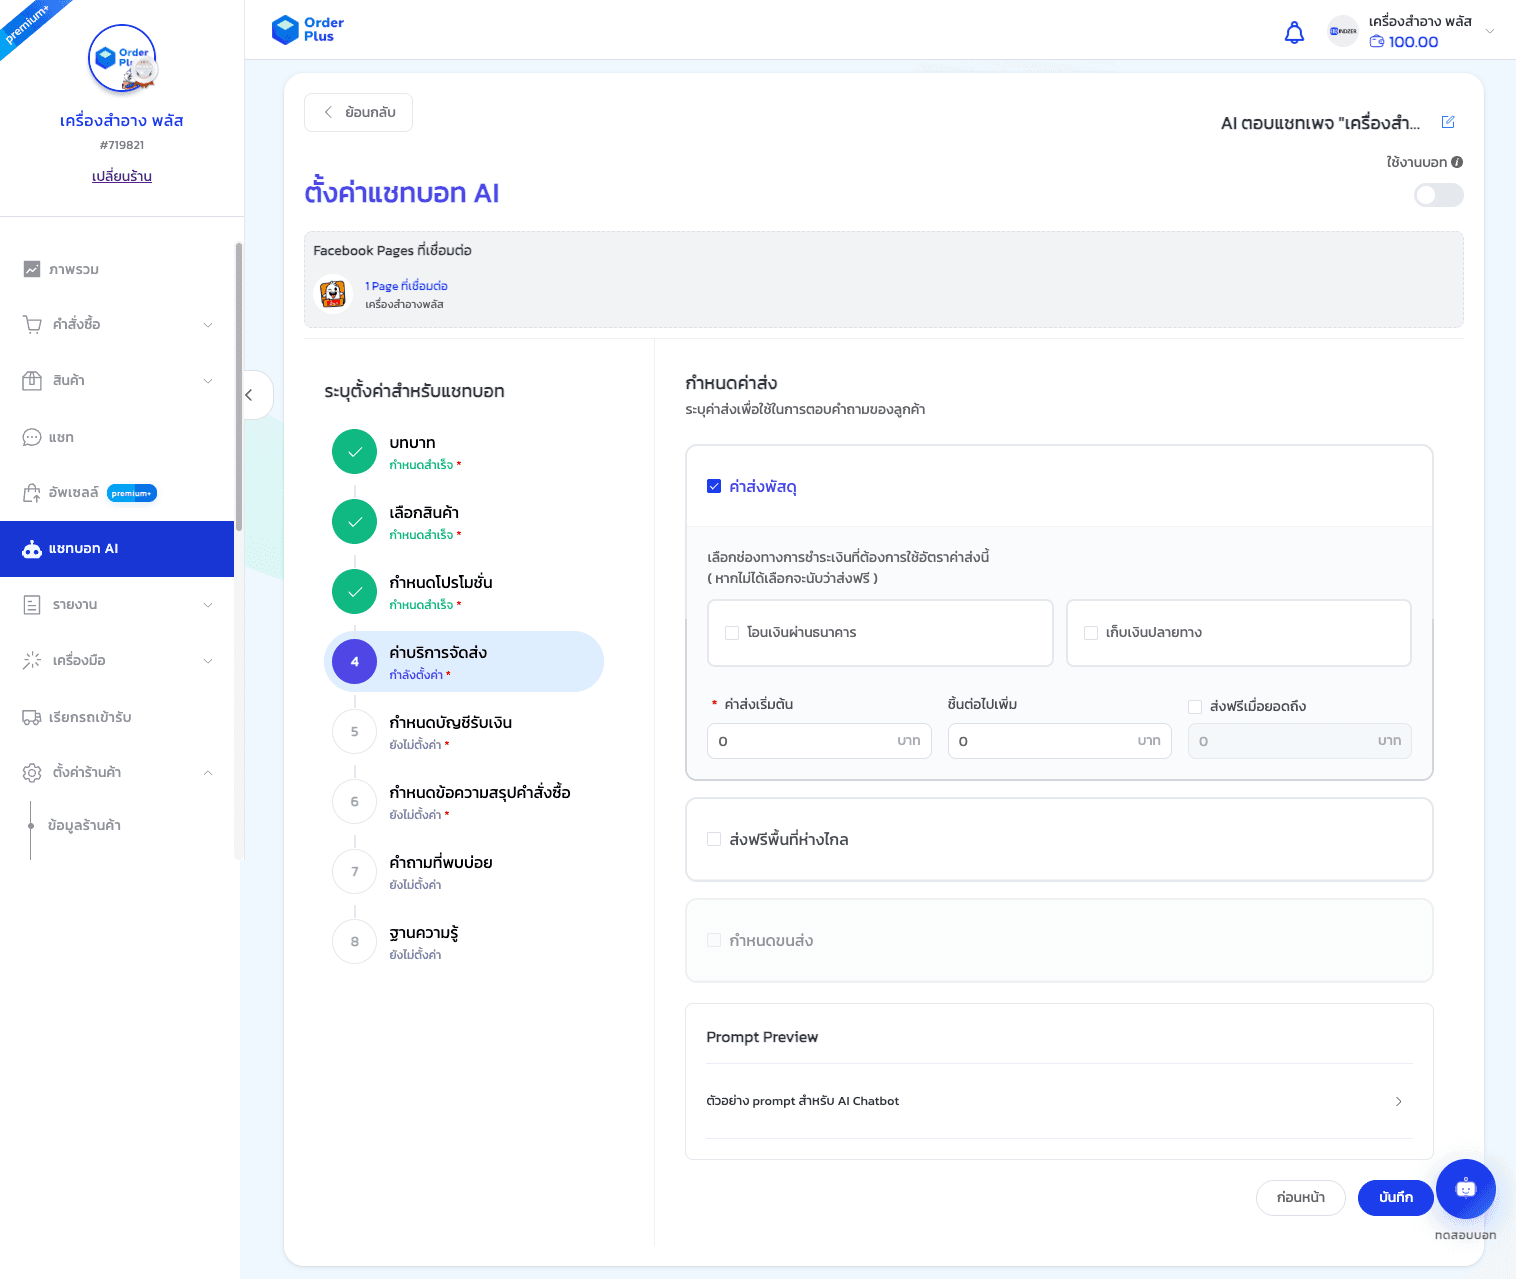The width and height of the screenshot is (1516, 1279).
Task: Open the notification bell
Action: point(1294,32)
